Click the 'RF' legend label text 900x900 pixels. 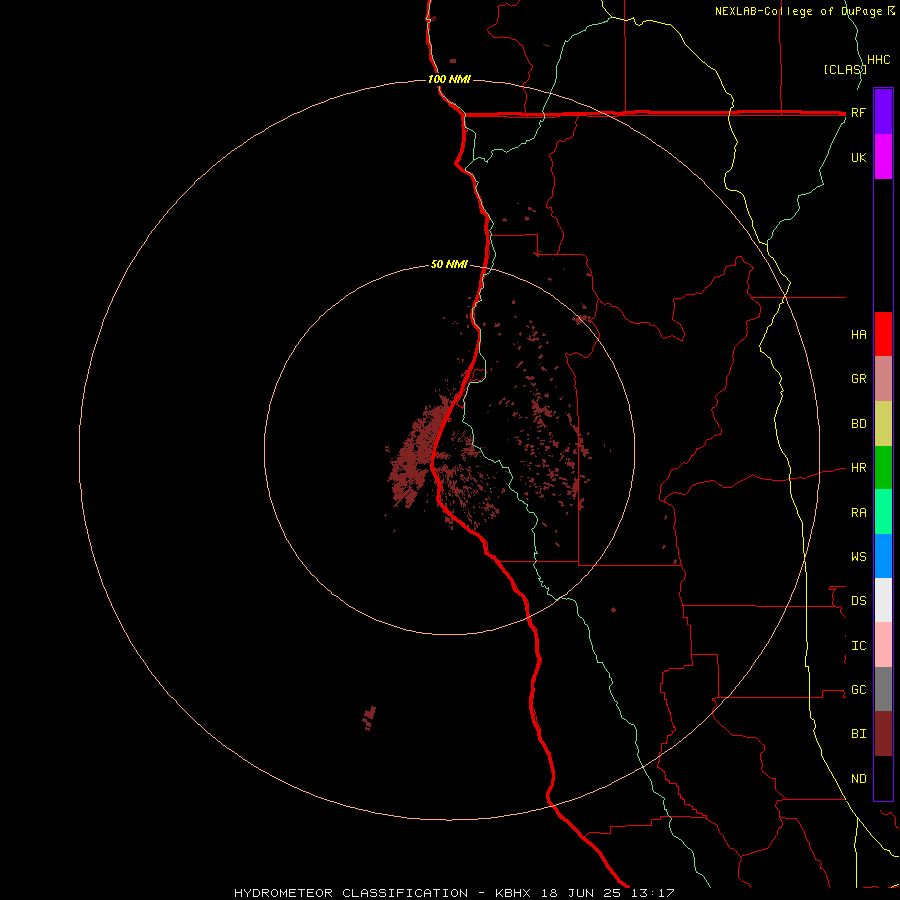[858, 112]
